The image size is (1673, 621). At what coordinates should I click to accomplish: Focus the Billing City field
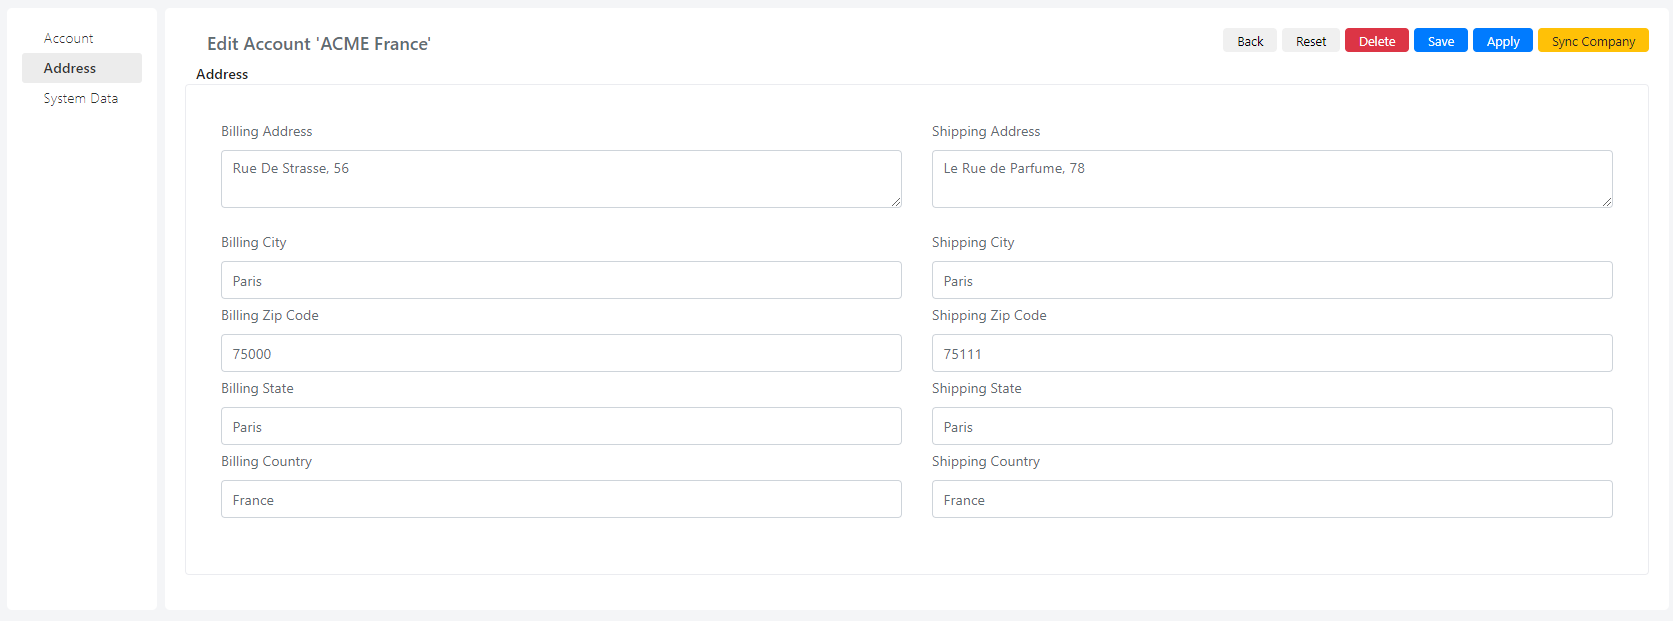click(561, 280)
